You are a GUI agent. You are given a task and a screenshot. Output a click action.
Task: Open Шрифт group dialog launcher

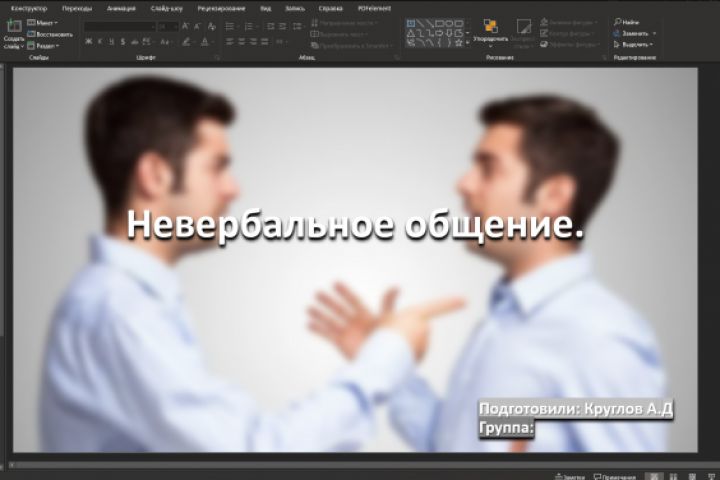pos(217,58)
